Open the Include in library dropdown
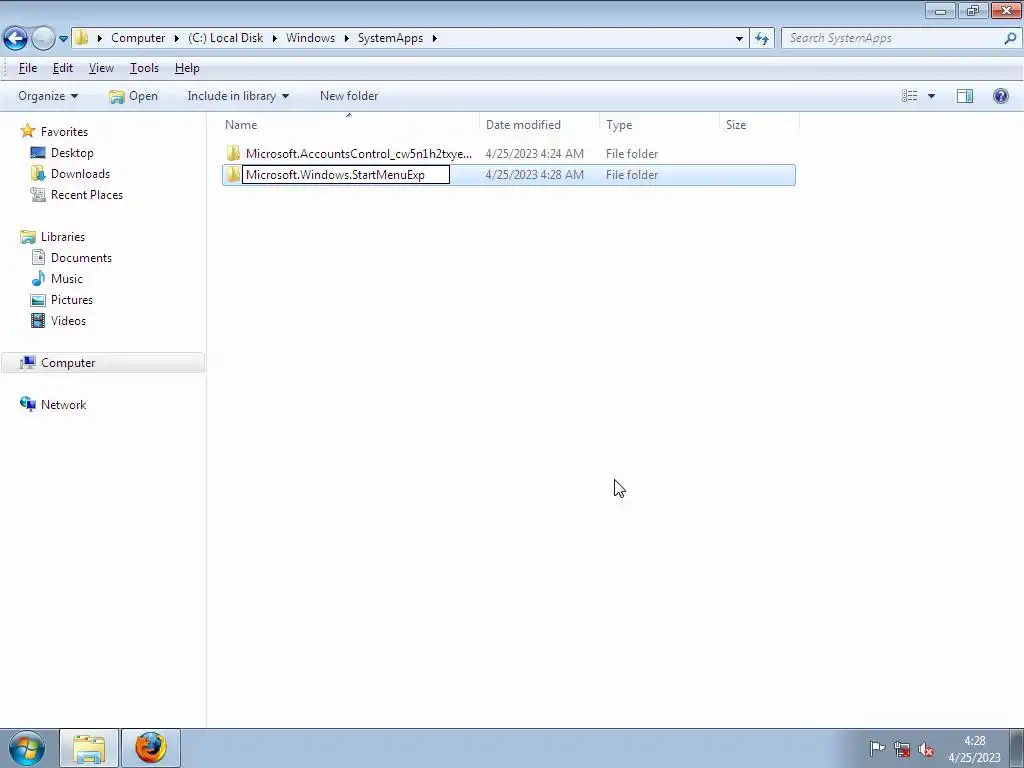 click(238, 96)
